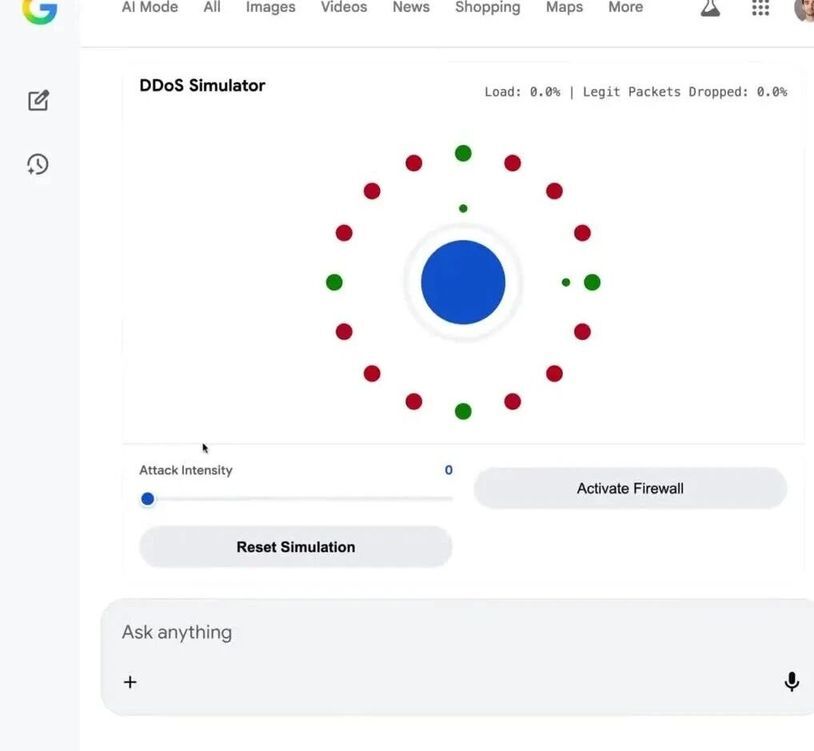Click the plus attachment icon
Viewport: 814px width, 751px height.
point(130,681)
